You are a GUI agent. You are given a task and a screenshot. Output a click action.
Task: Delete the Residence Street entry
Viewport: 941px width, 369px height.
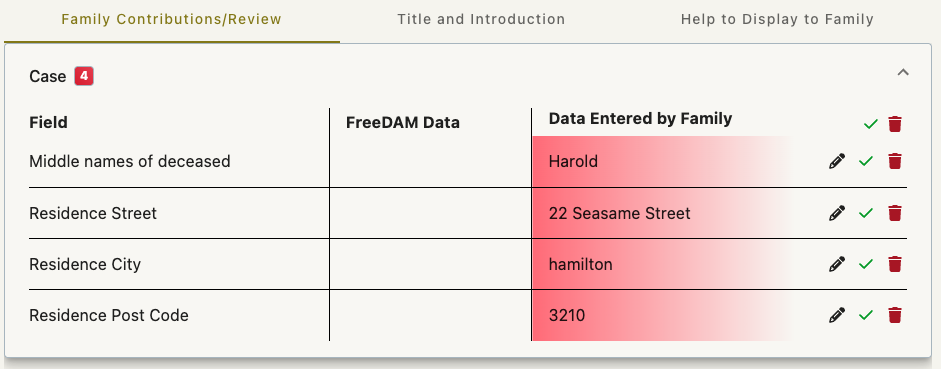(895, 213)
